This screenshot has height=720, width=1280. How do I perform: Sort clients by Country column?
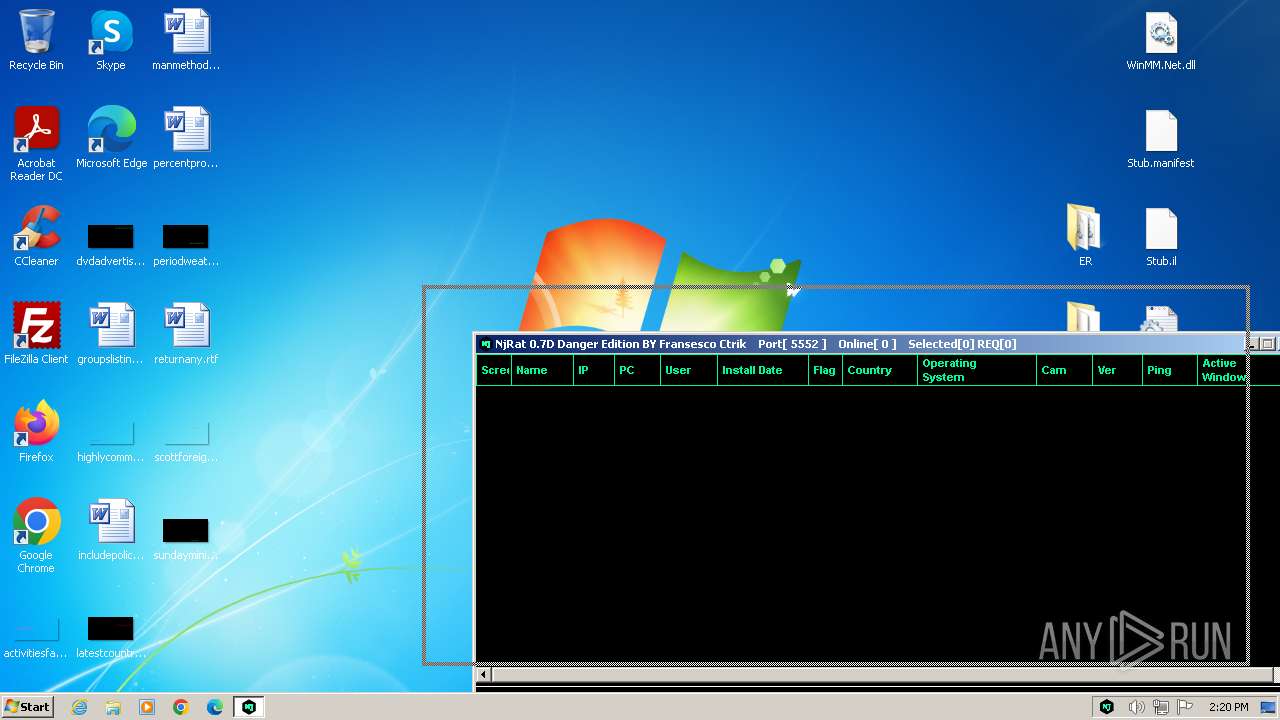coord(880,370)
